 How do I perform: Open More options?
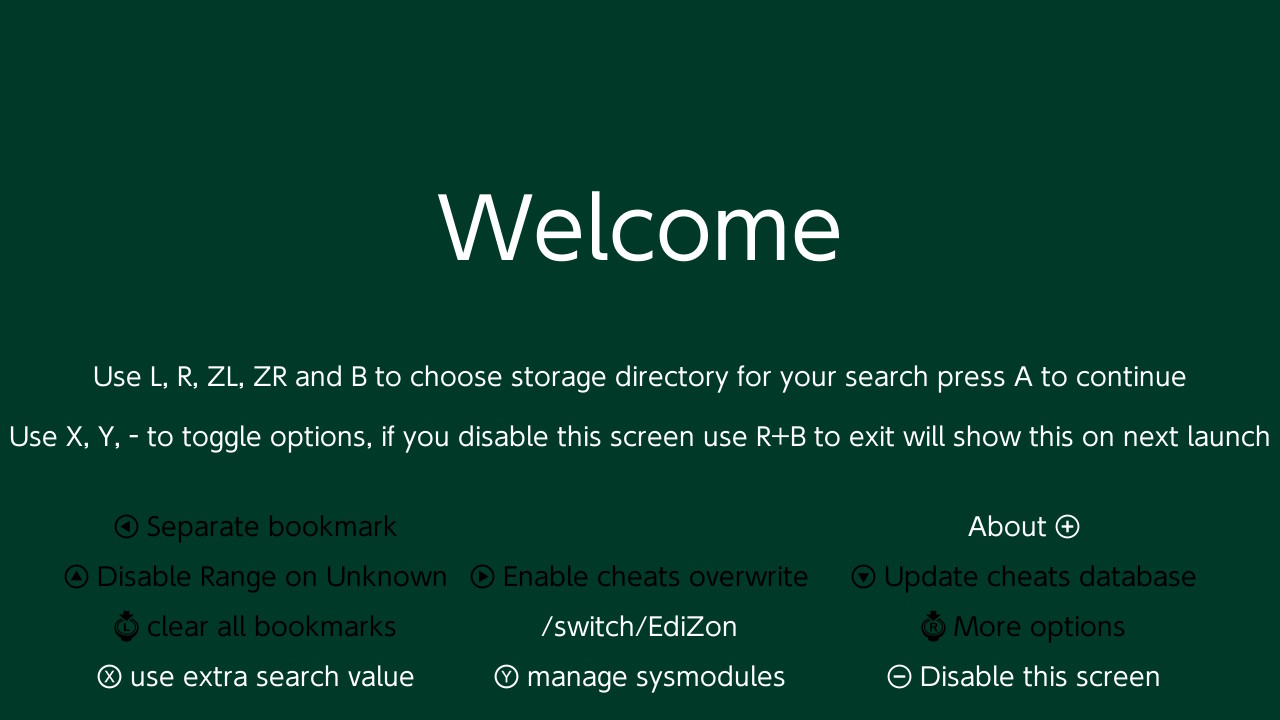(x=1039, y=627)
